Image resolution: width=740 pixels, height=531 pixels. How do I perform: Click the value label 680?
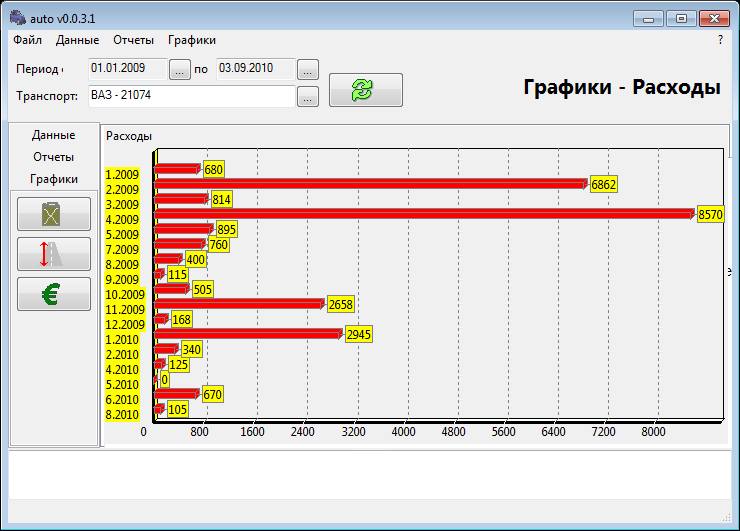click(213, 169)
